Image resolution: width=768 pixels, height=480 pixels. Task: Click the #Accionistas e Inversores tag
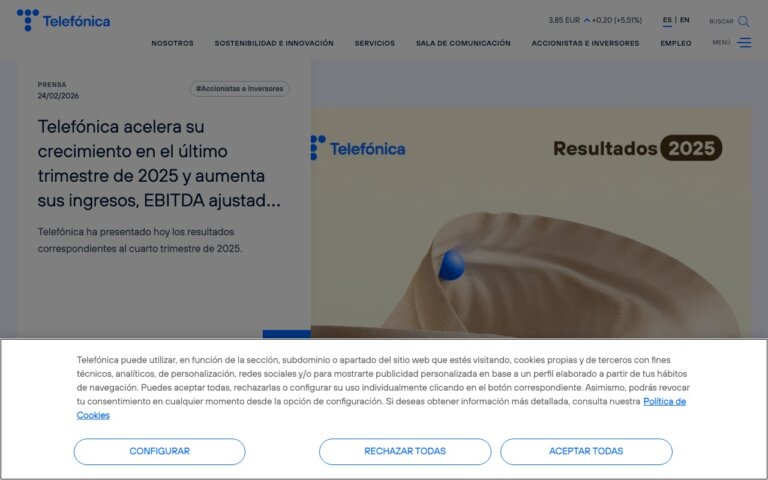point(240,89)
